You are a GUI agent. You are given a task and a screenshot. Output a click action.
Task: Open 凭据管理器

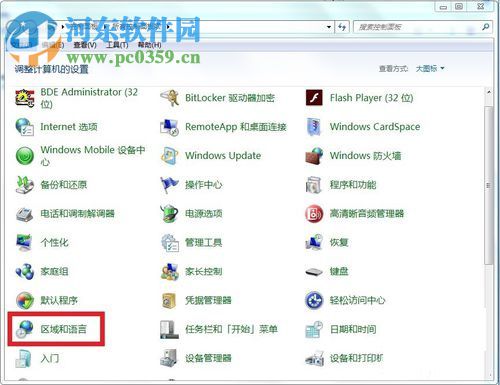(x=196, y=300)
